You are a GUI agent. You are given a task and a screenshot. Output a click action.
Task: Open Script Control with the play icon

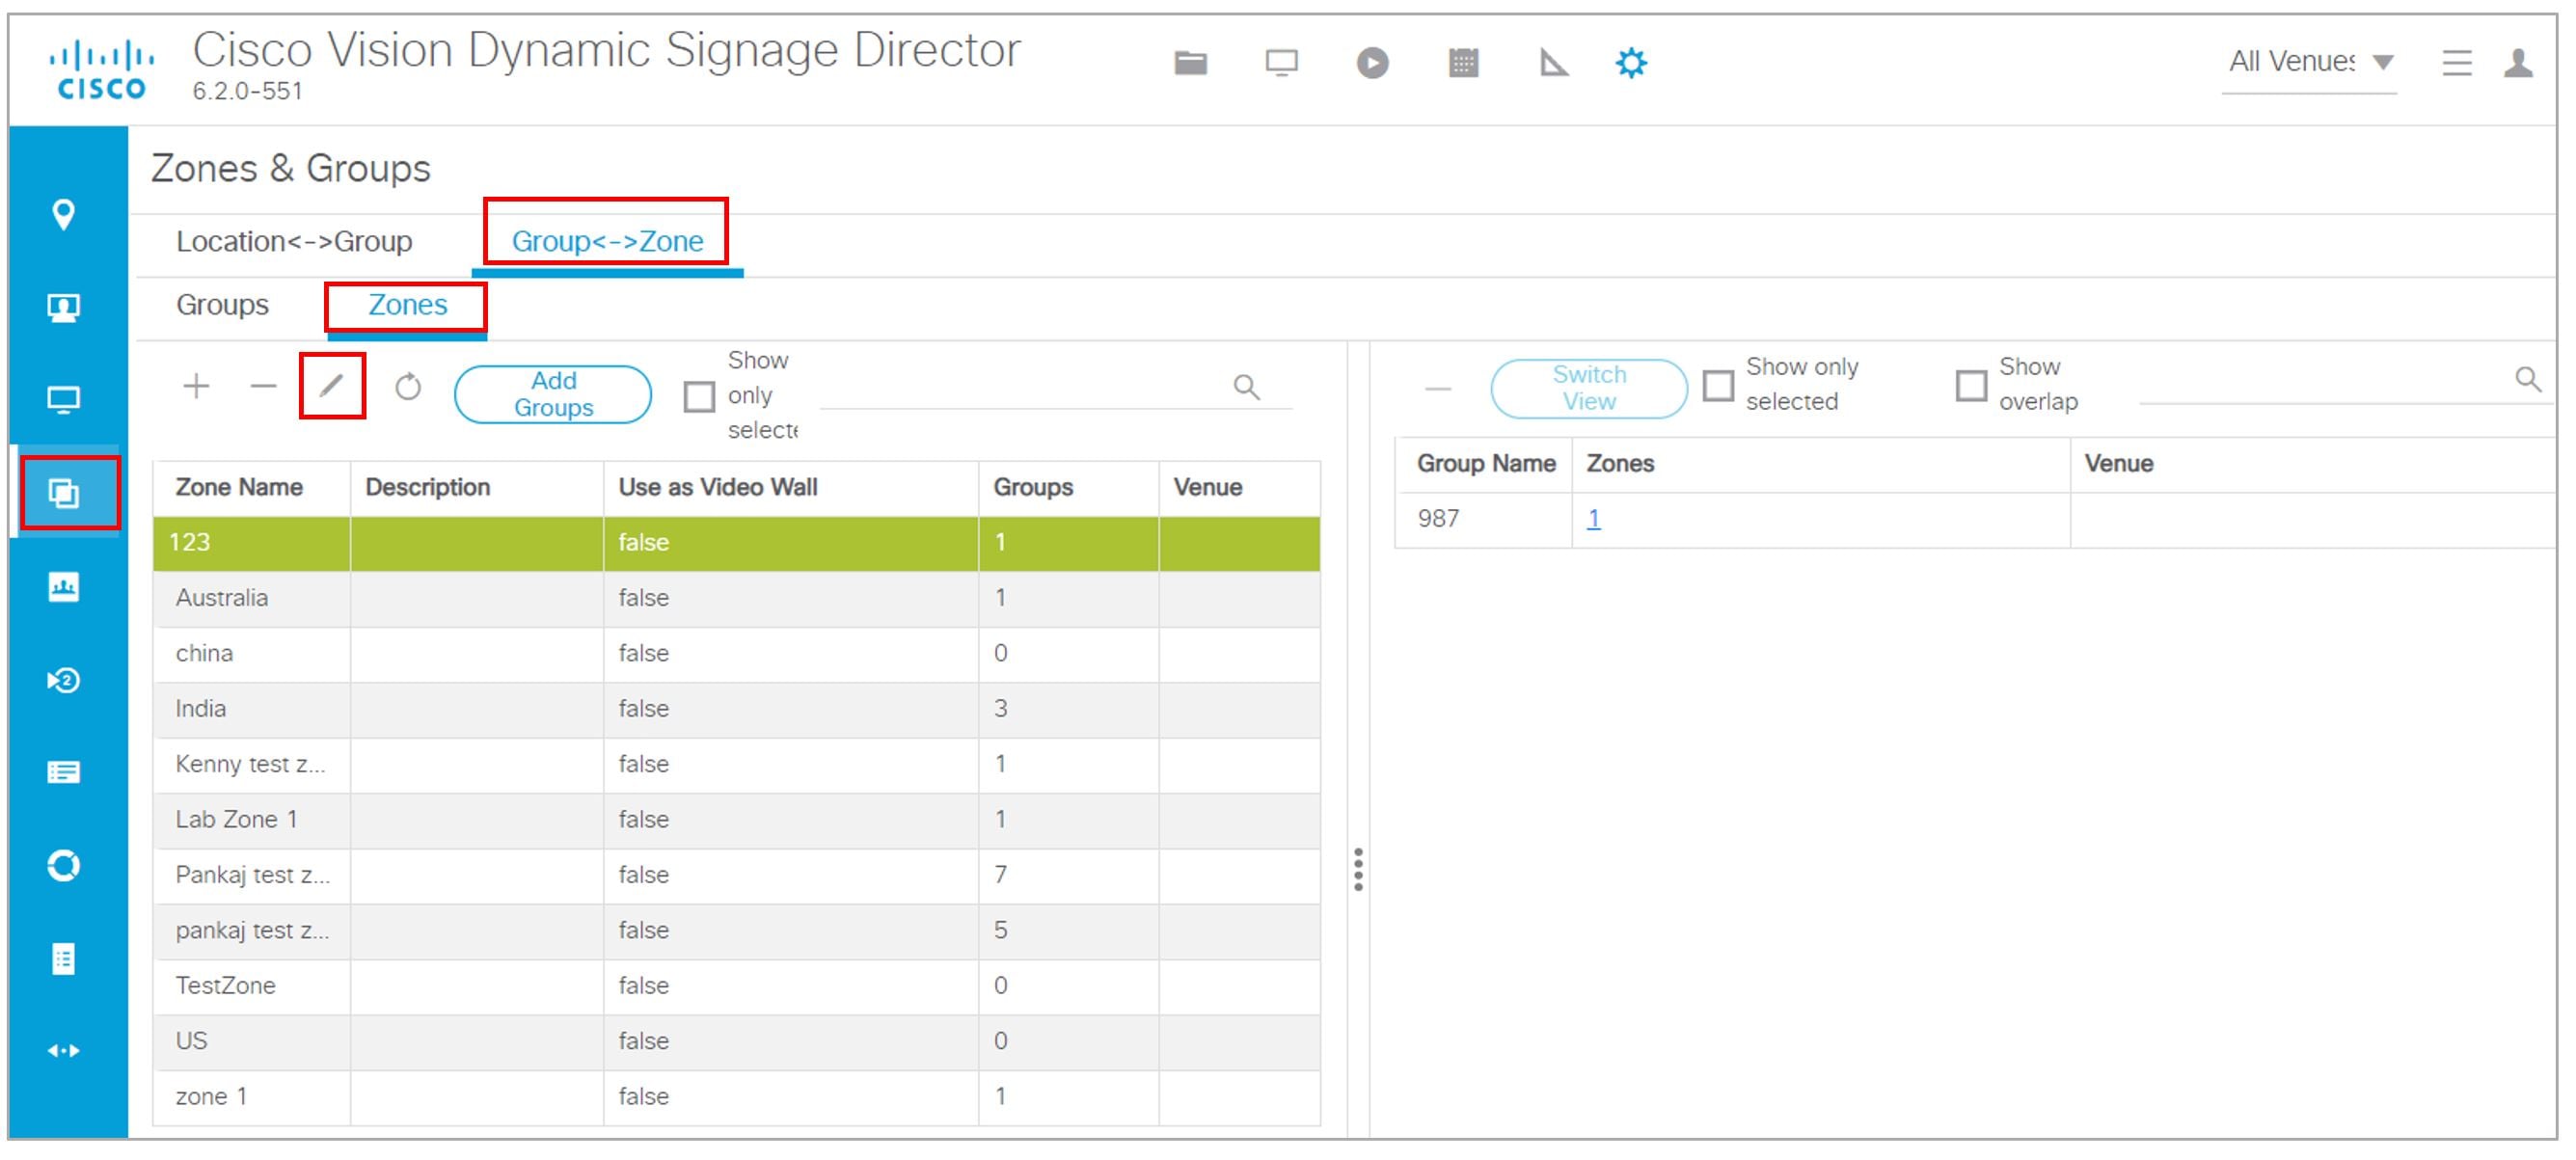[x=1372, y=62]
